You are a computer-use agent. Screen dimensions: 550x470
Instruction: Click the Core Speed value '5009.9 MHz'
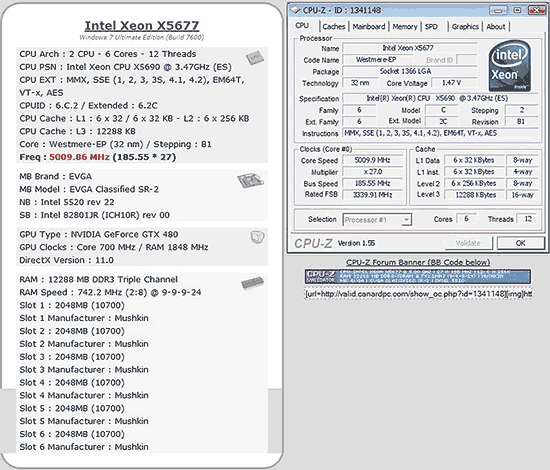pyautogui.click(x=372, y=160)
